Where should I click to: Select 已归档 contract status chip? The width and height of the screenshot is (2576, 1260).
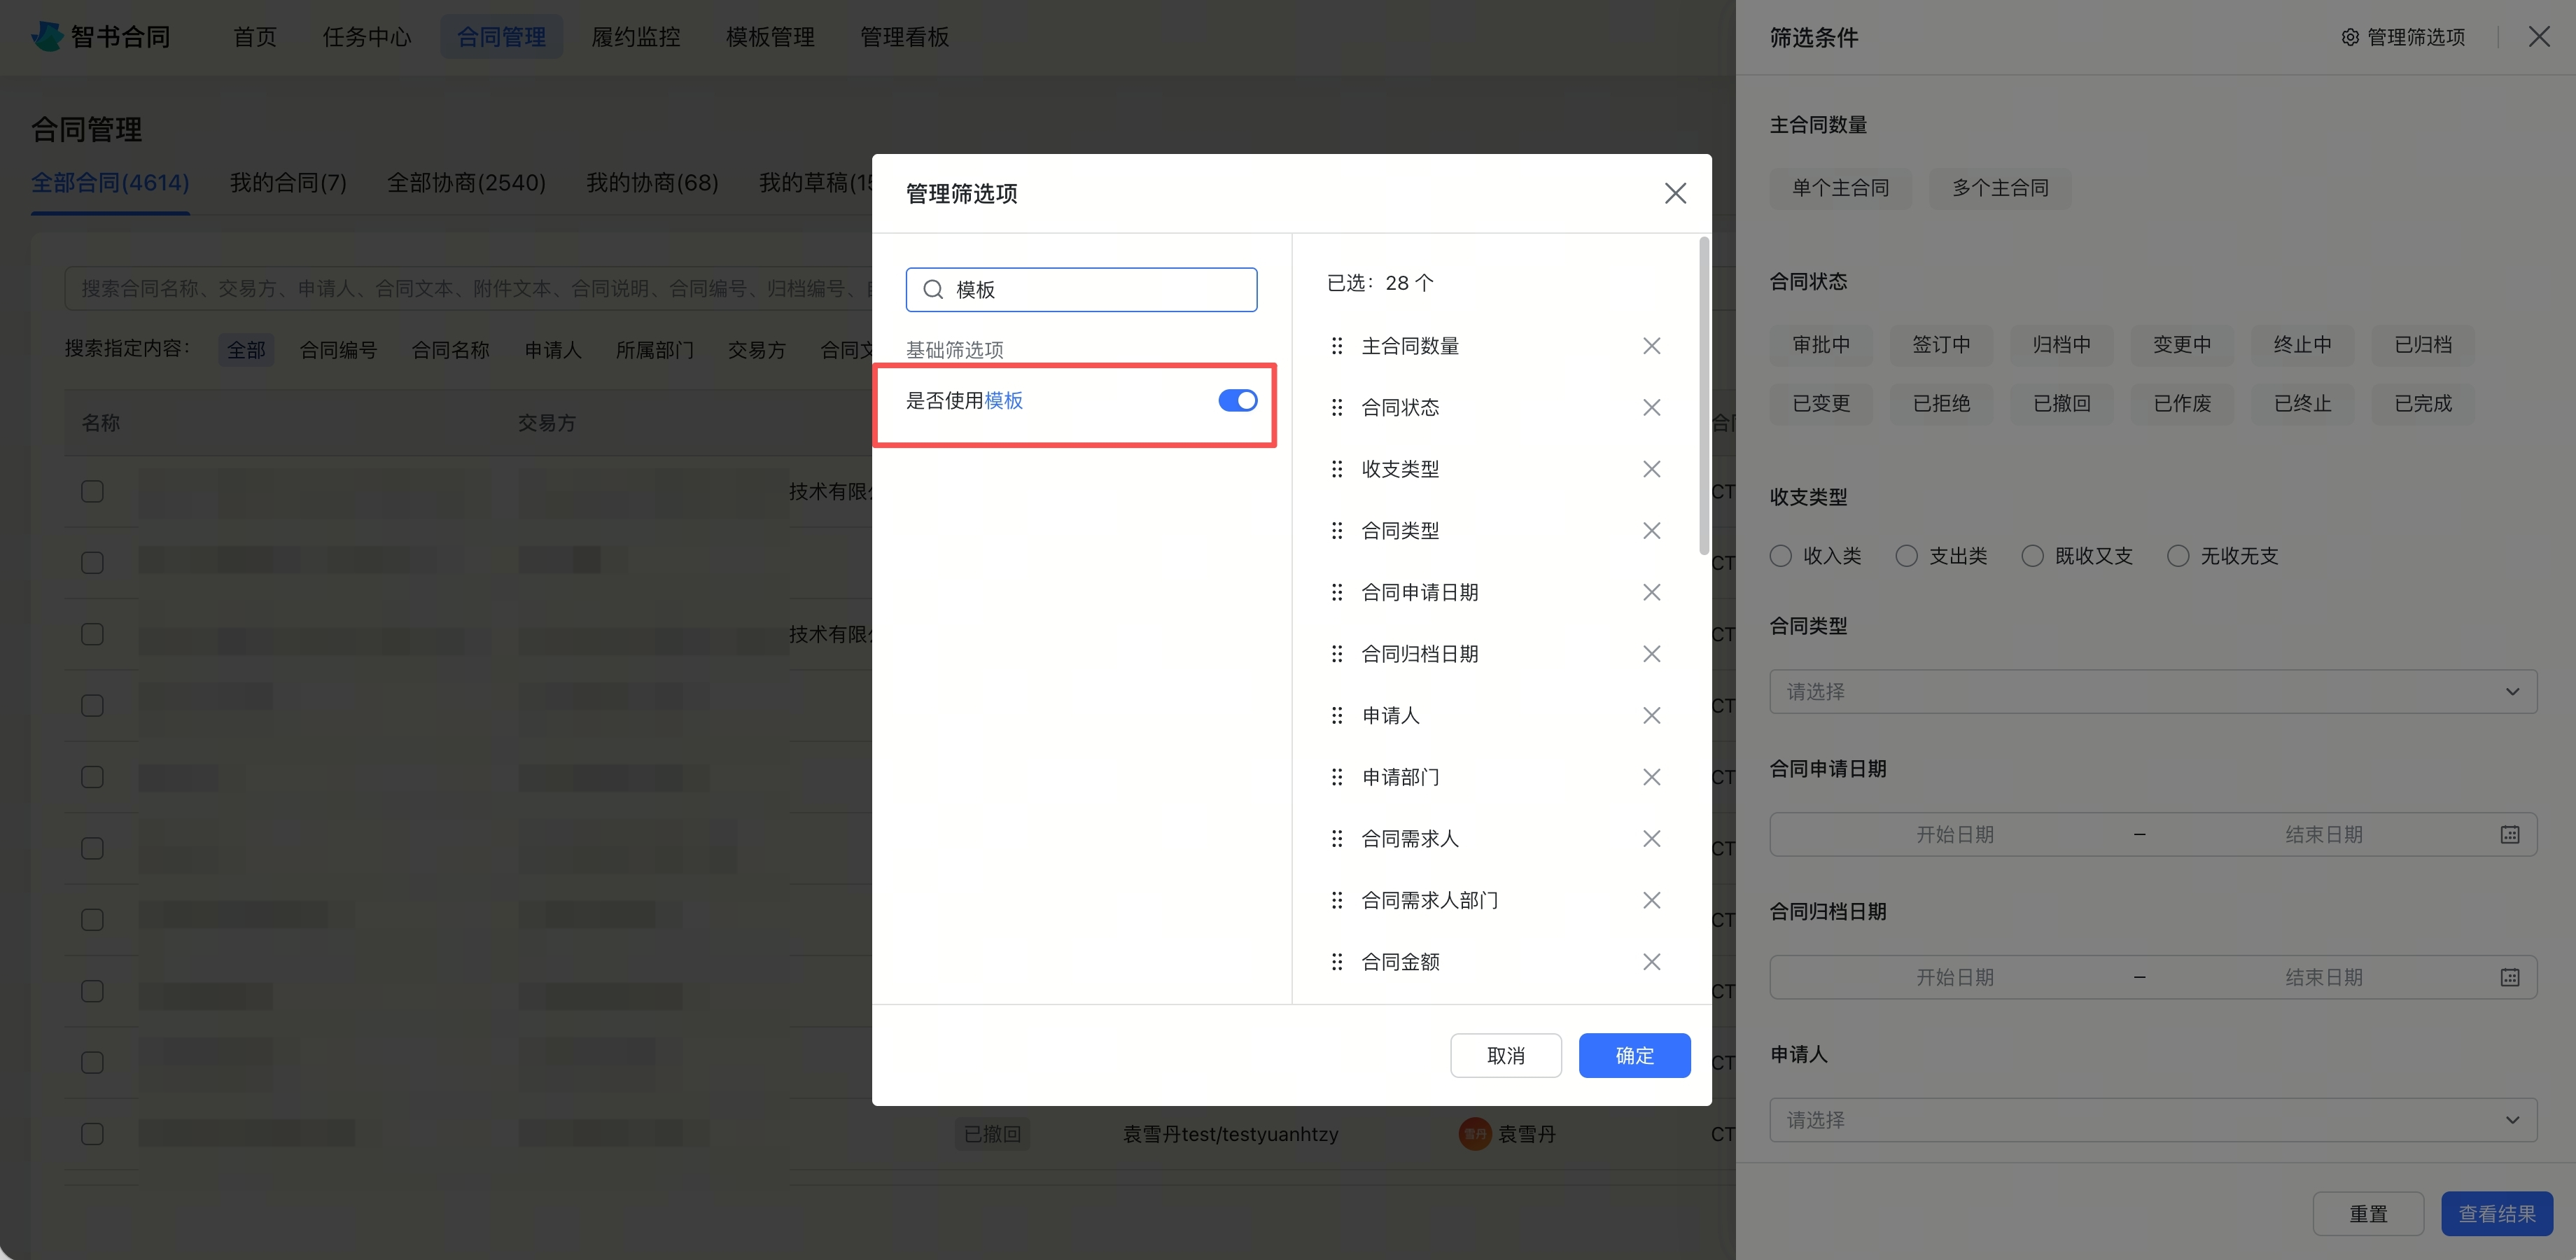click(2423, 345)
